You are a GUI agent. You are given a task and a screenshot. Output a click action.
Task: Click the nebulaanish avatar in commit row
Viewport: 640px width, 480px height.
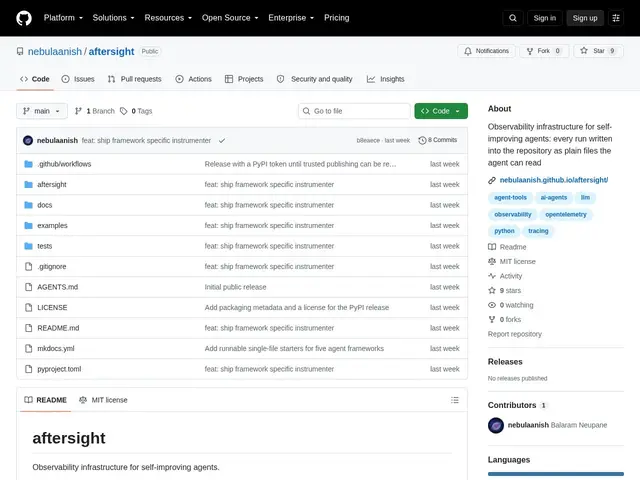pos(28,140)
